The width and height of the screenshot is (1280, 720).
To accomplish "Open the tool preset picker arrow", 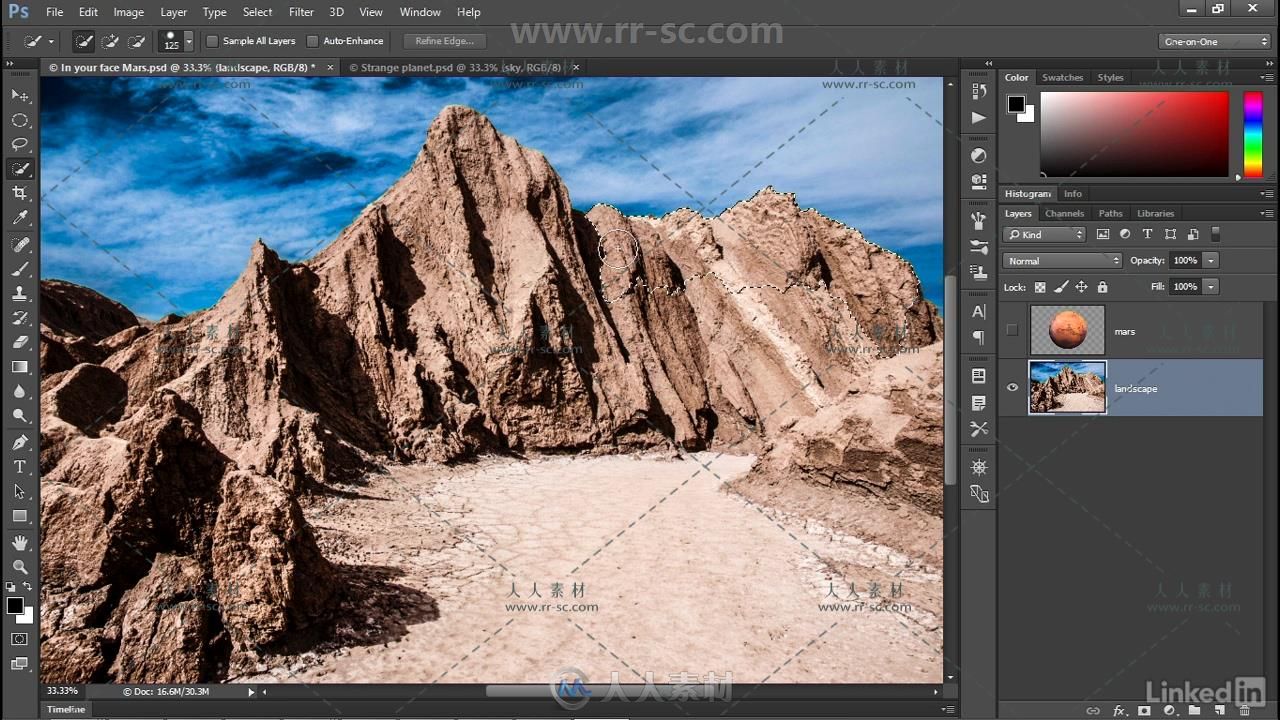I will (x=51, y=42).
